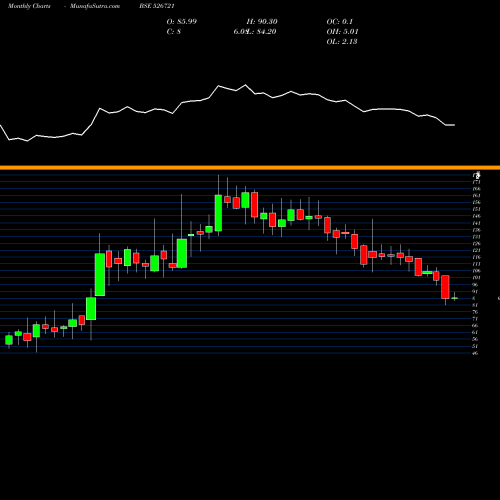
Task: Click the final large red candle before the doji
Action: coord(445,287)
